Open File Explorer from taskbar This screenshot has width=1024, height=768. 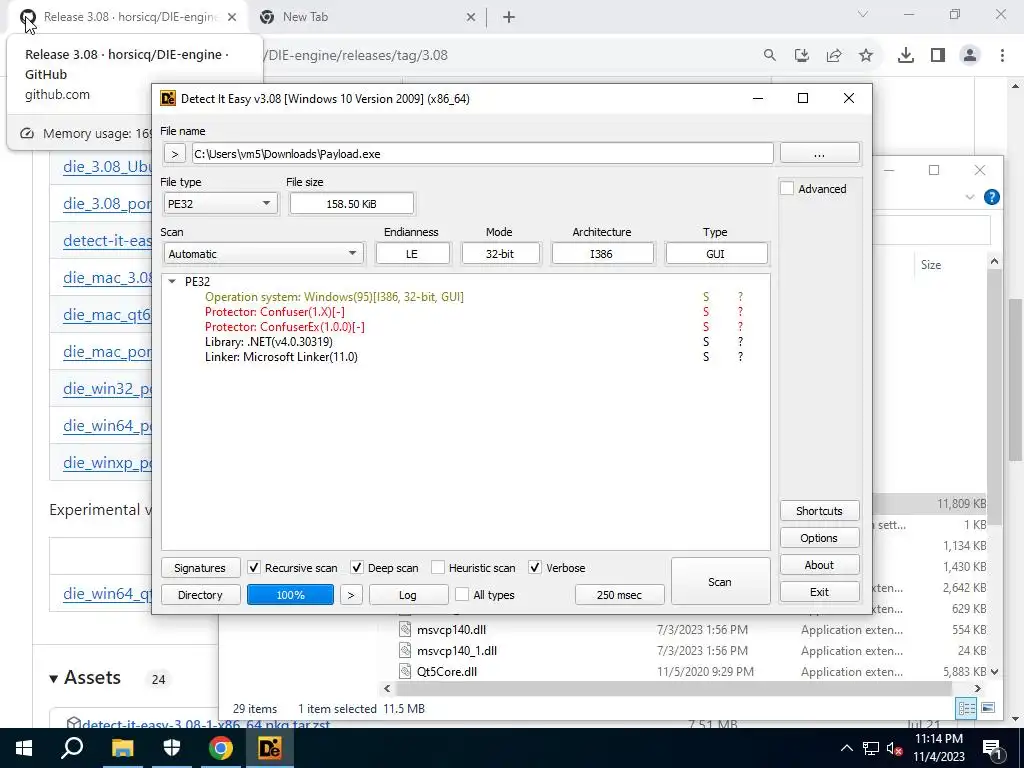[x=121, y=748]
